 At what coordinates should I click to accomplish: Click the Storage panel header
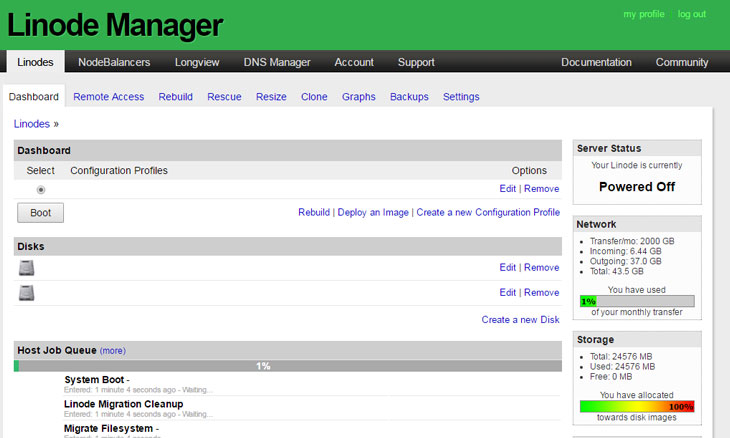tap(637, 339)
